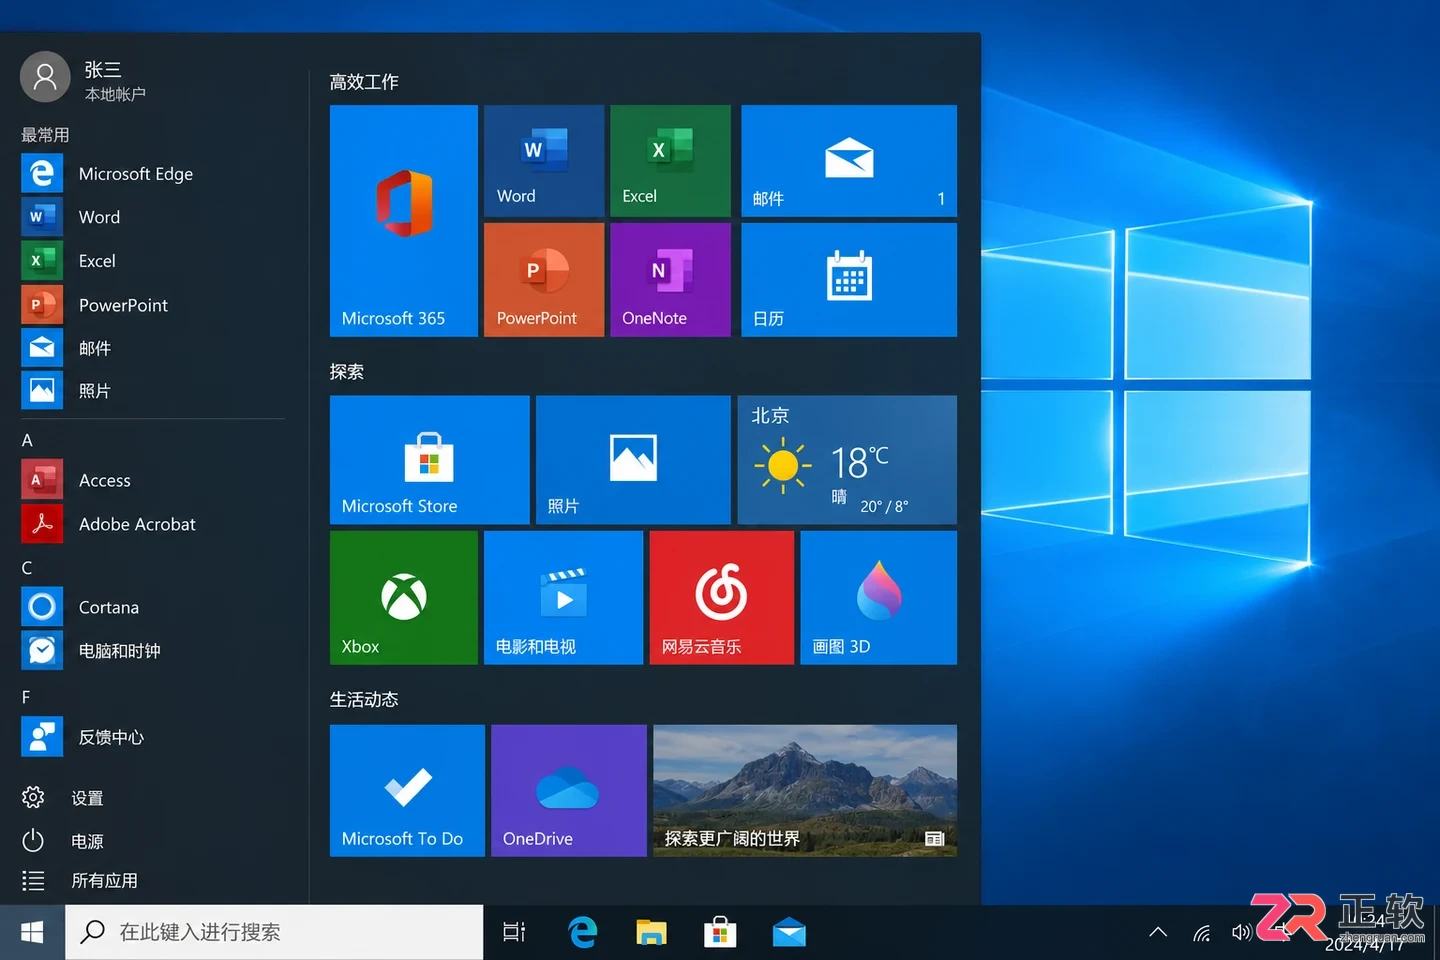Image resolution: width=1440 pixels, height=960 pixels.
Task: Open the 网易云音乐 tile
Action: coord(721,597)
